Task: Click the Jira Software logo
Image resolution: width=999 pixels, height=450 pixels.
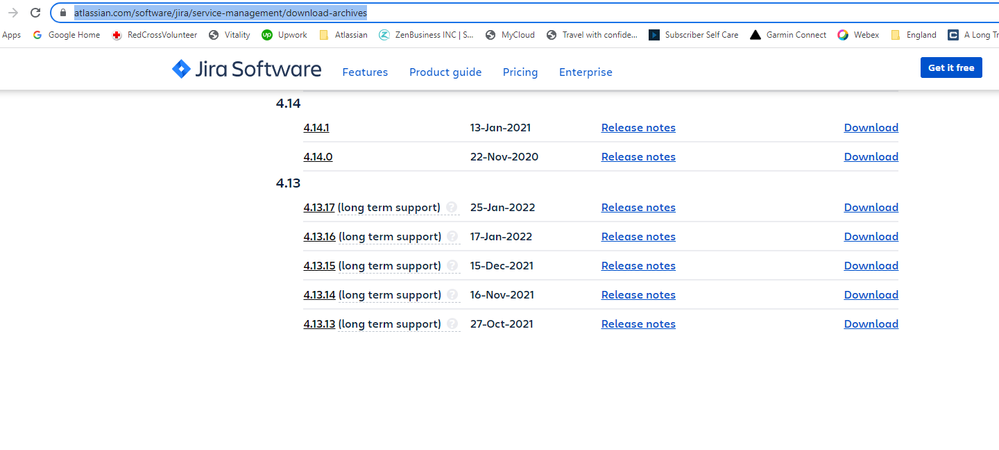Action: click(x=247, y=69)
